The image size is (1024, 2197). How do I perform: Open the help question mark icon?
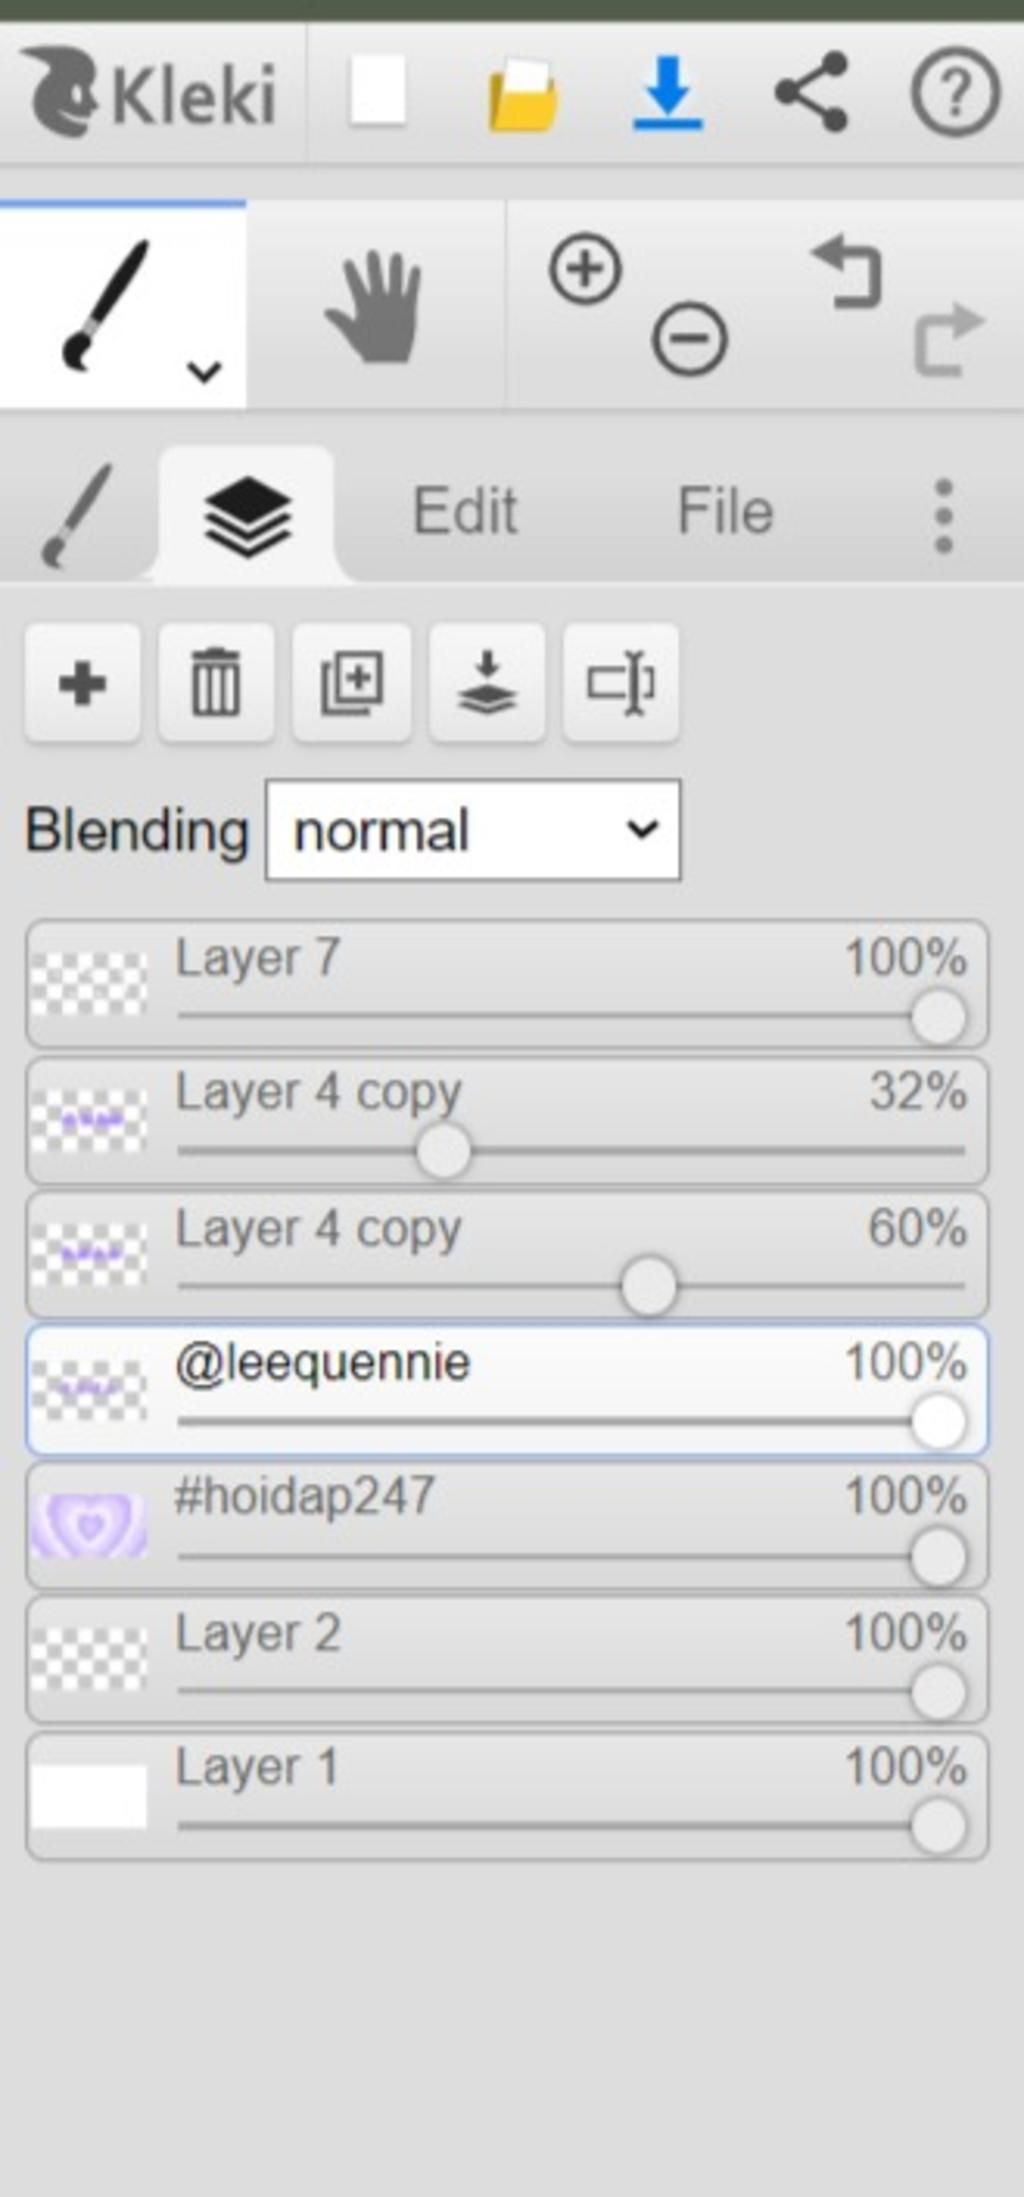(x=955, y=93)
